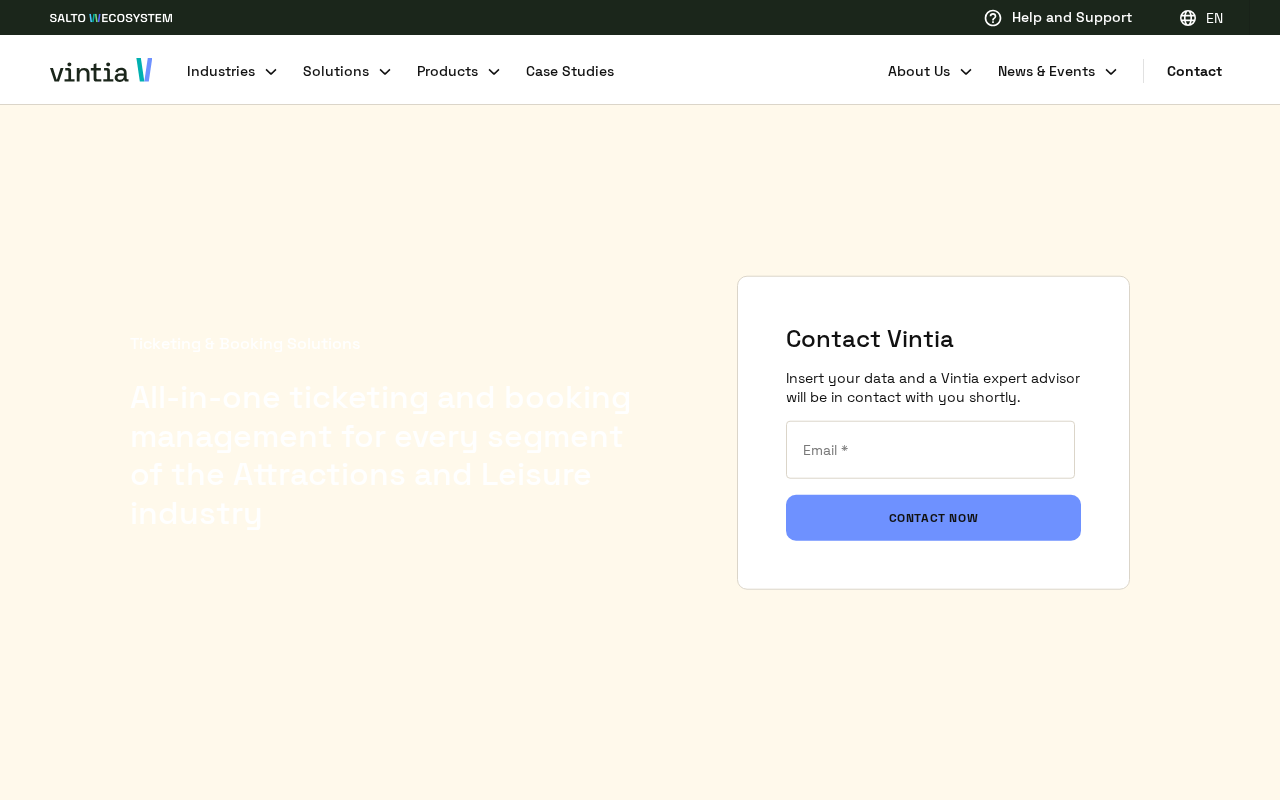Open the Solutions menu
Screen dimensions: 1280x800
tap(336, 72)
